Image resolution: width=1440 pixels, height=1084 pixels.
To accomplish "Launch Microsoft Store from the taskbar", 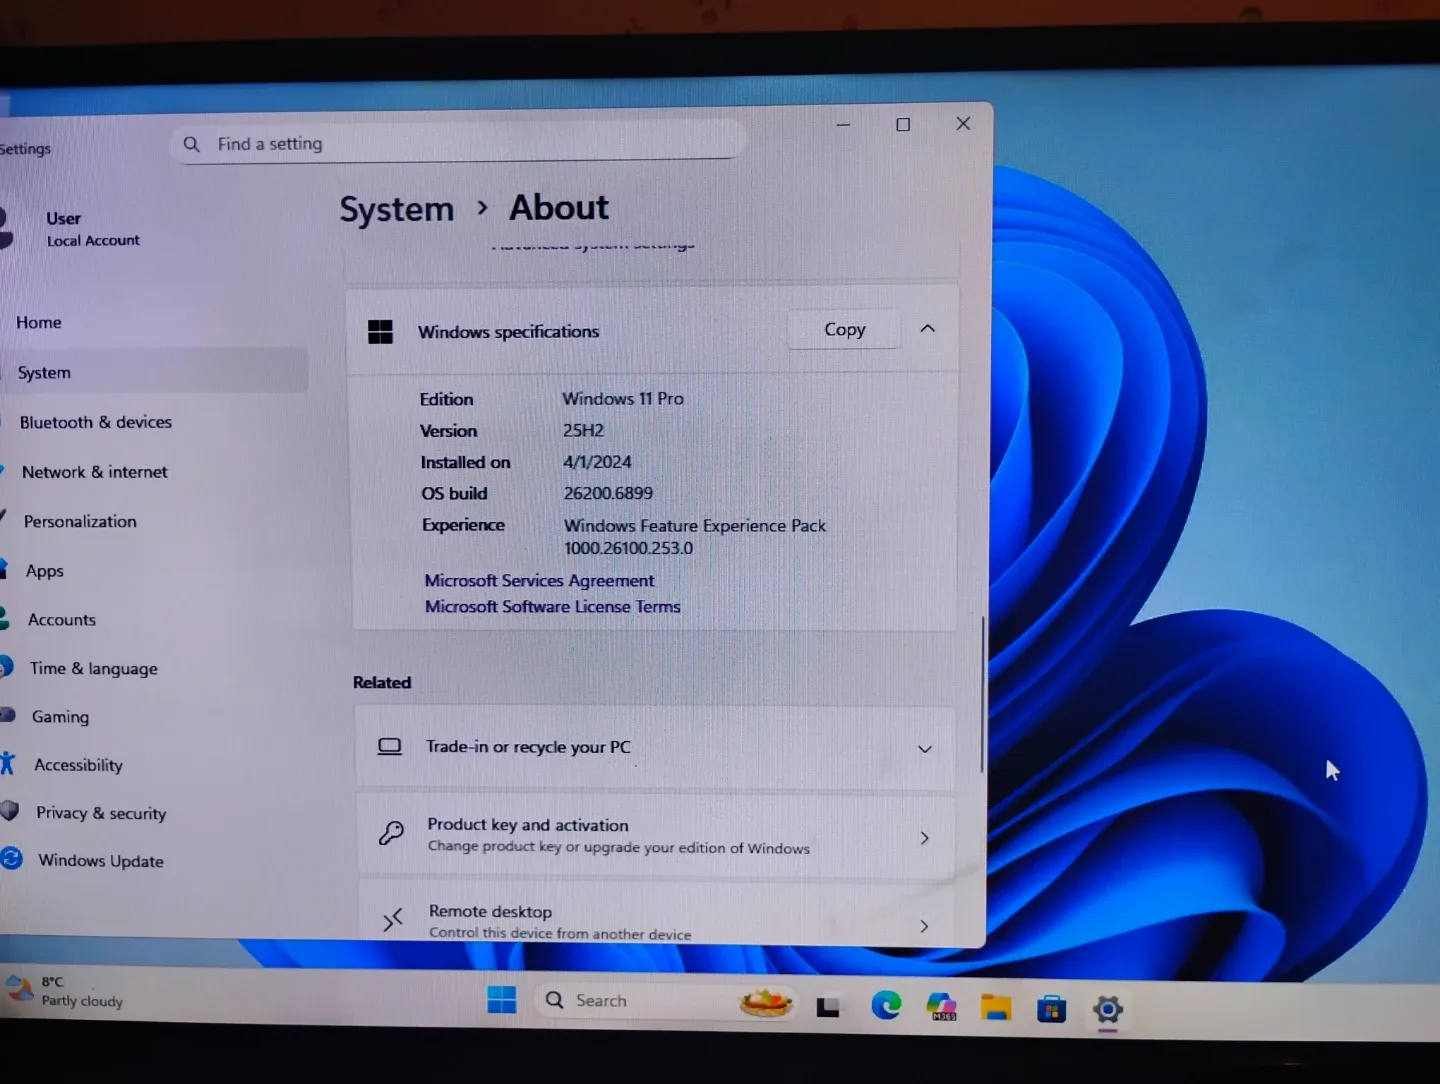I will [1049, 1008].
